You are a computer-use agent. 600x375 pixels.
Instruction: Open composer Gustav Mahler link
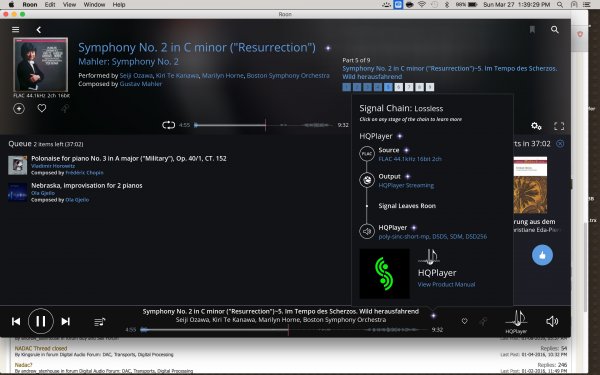coord(141,84)
